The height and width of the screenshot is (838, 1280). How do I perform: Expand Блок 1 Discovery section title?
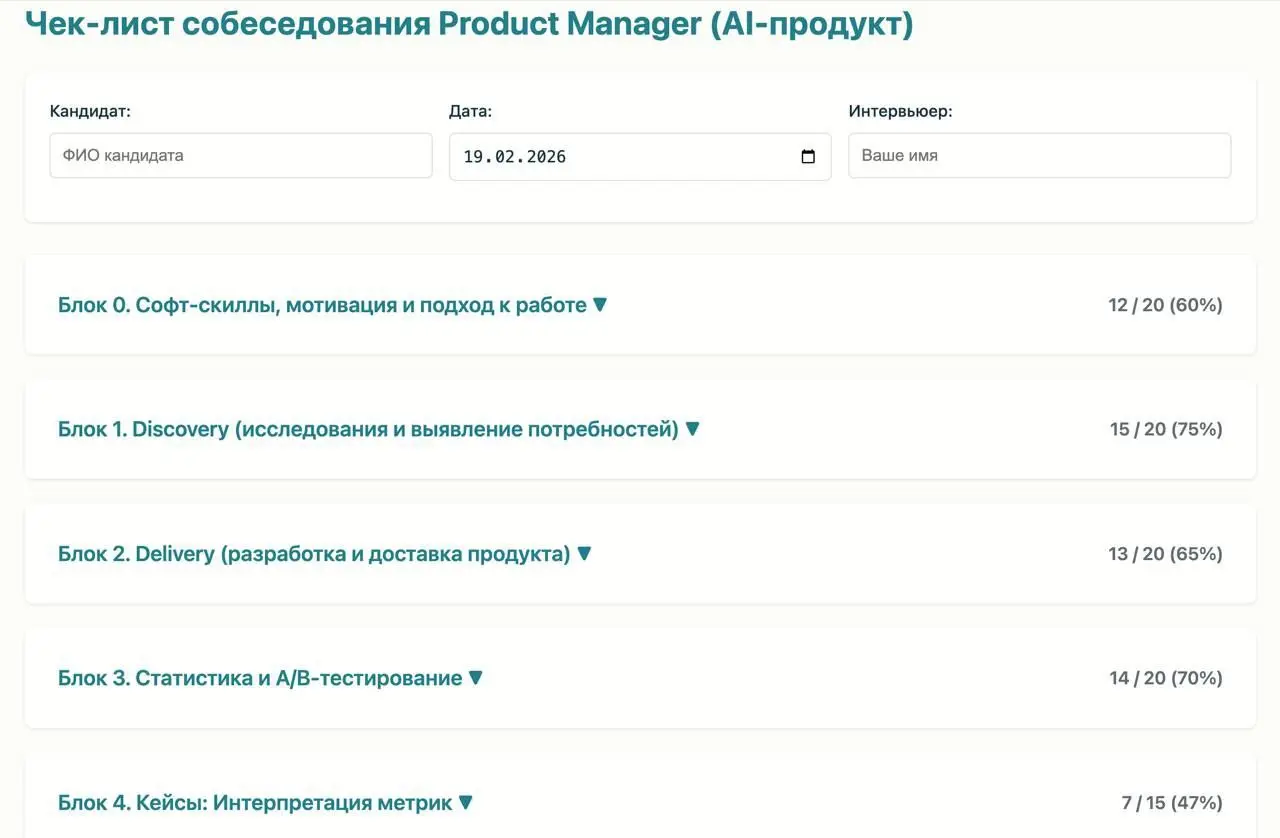point(368,429)
